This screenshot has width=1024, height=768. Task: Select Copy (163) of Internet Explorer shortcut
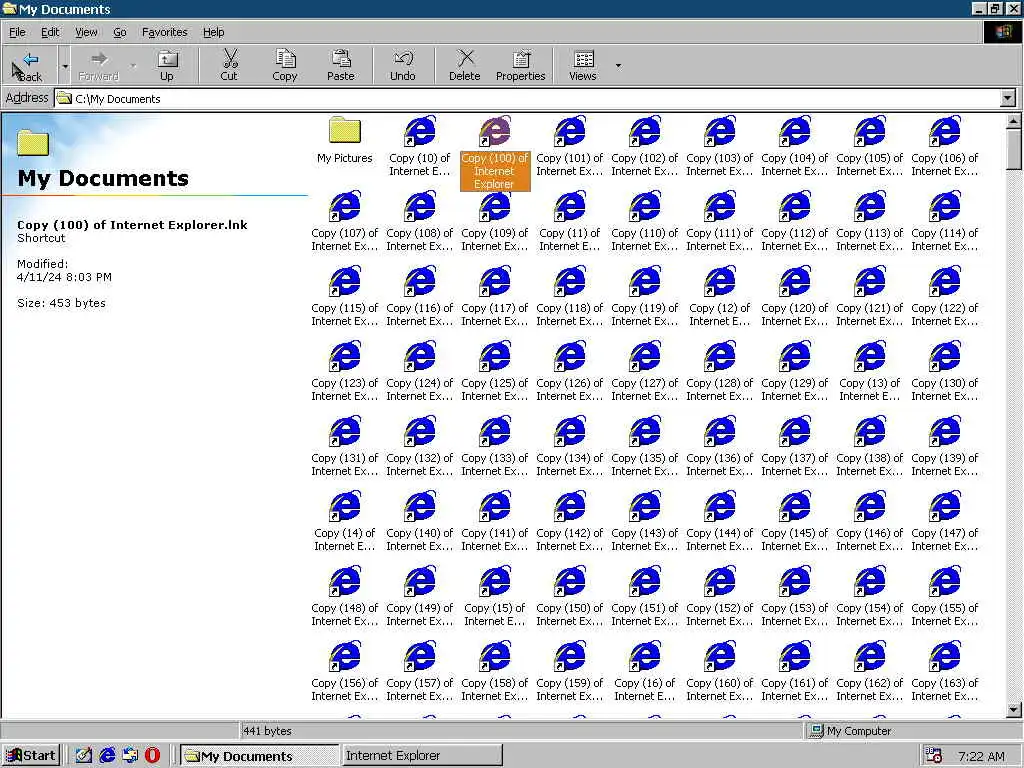pos(945,672)
